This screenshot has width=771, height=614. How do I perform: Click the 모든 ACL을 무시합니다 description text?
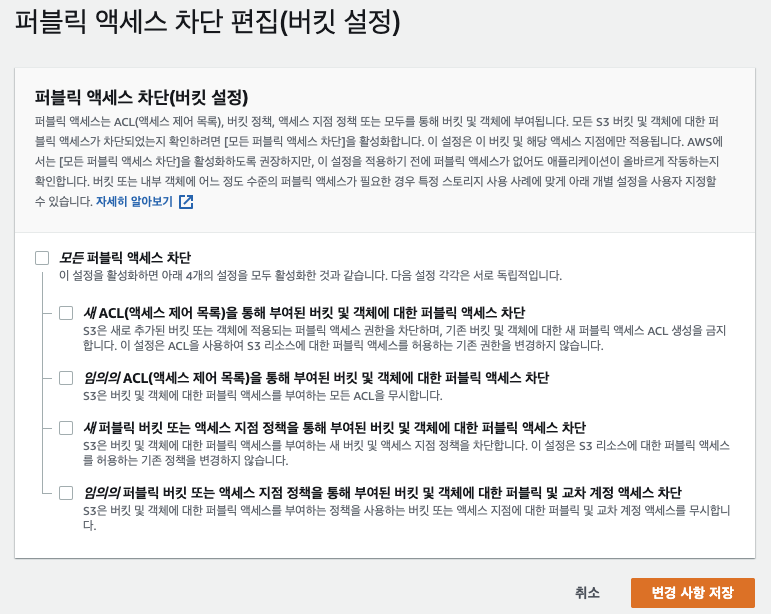click(262, 395)
